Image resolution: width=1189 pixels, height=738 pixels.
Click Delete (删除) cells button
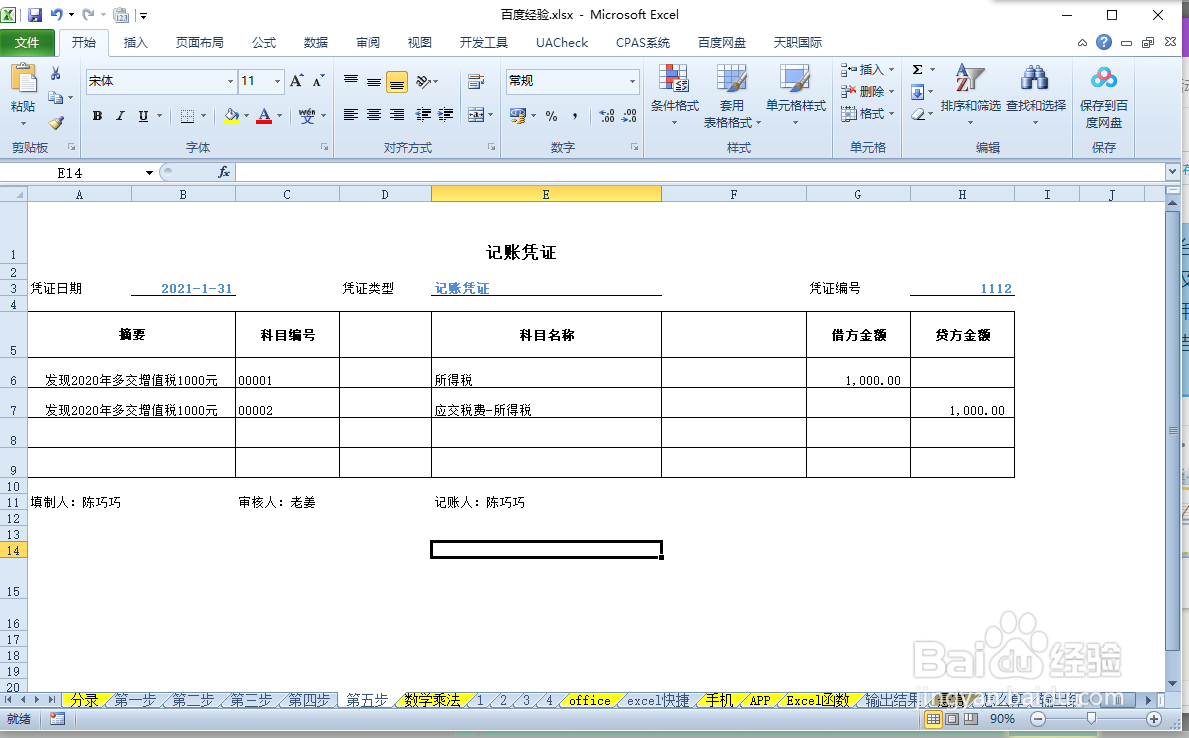868,92
